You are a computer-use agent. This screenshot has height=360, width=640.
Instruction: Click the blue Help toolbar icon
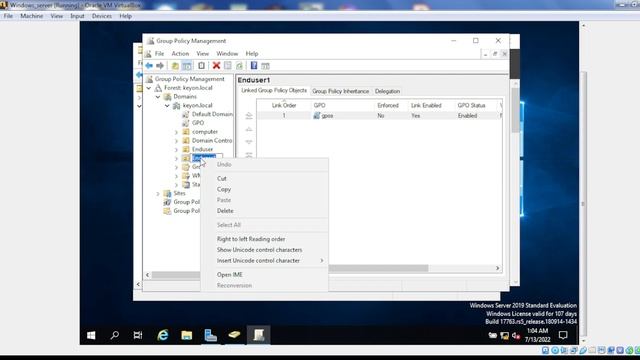pyautogui.click(x=254, y=66)
